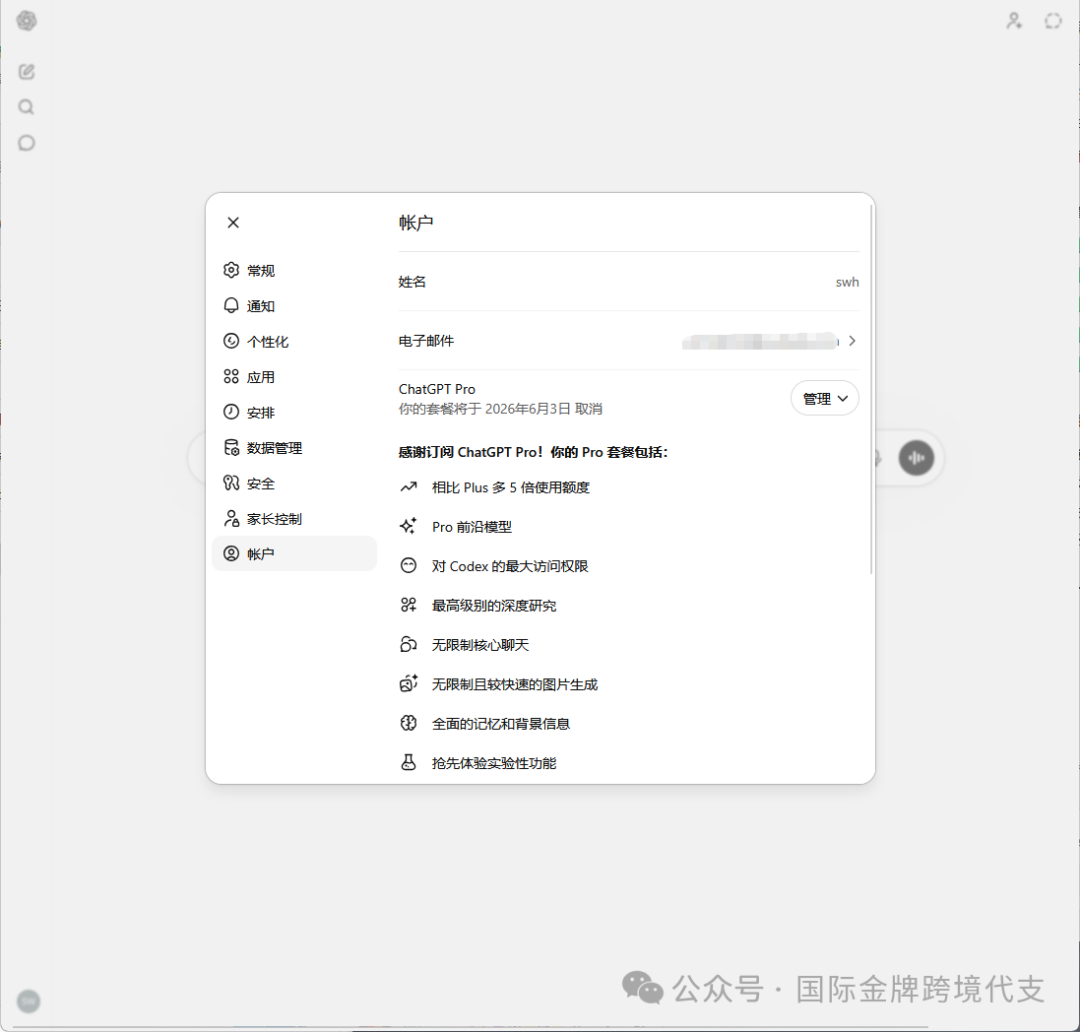The height and width of the screenshot is (1032, 1080).
Task: Open the 家长控制 parental controls tab
Action: point(294,519)
